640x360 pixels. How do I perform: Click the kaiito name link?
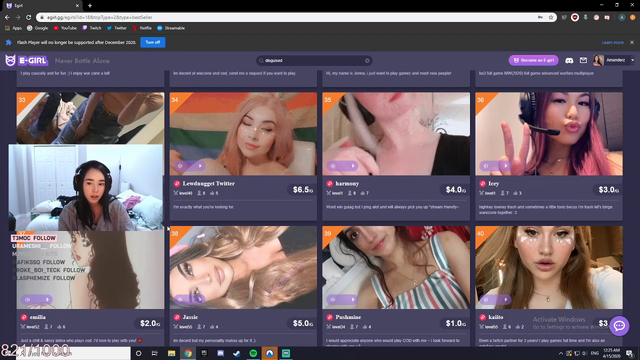496,317
